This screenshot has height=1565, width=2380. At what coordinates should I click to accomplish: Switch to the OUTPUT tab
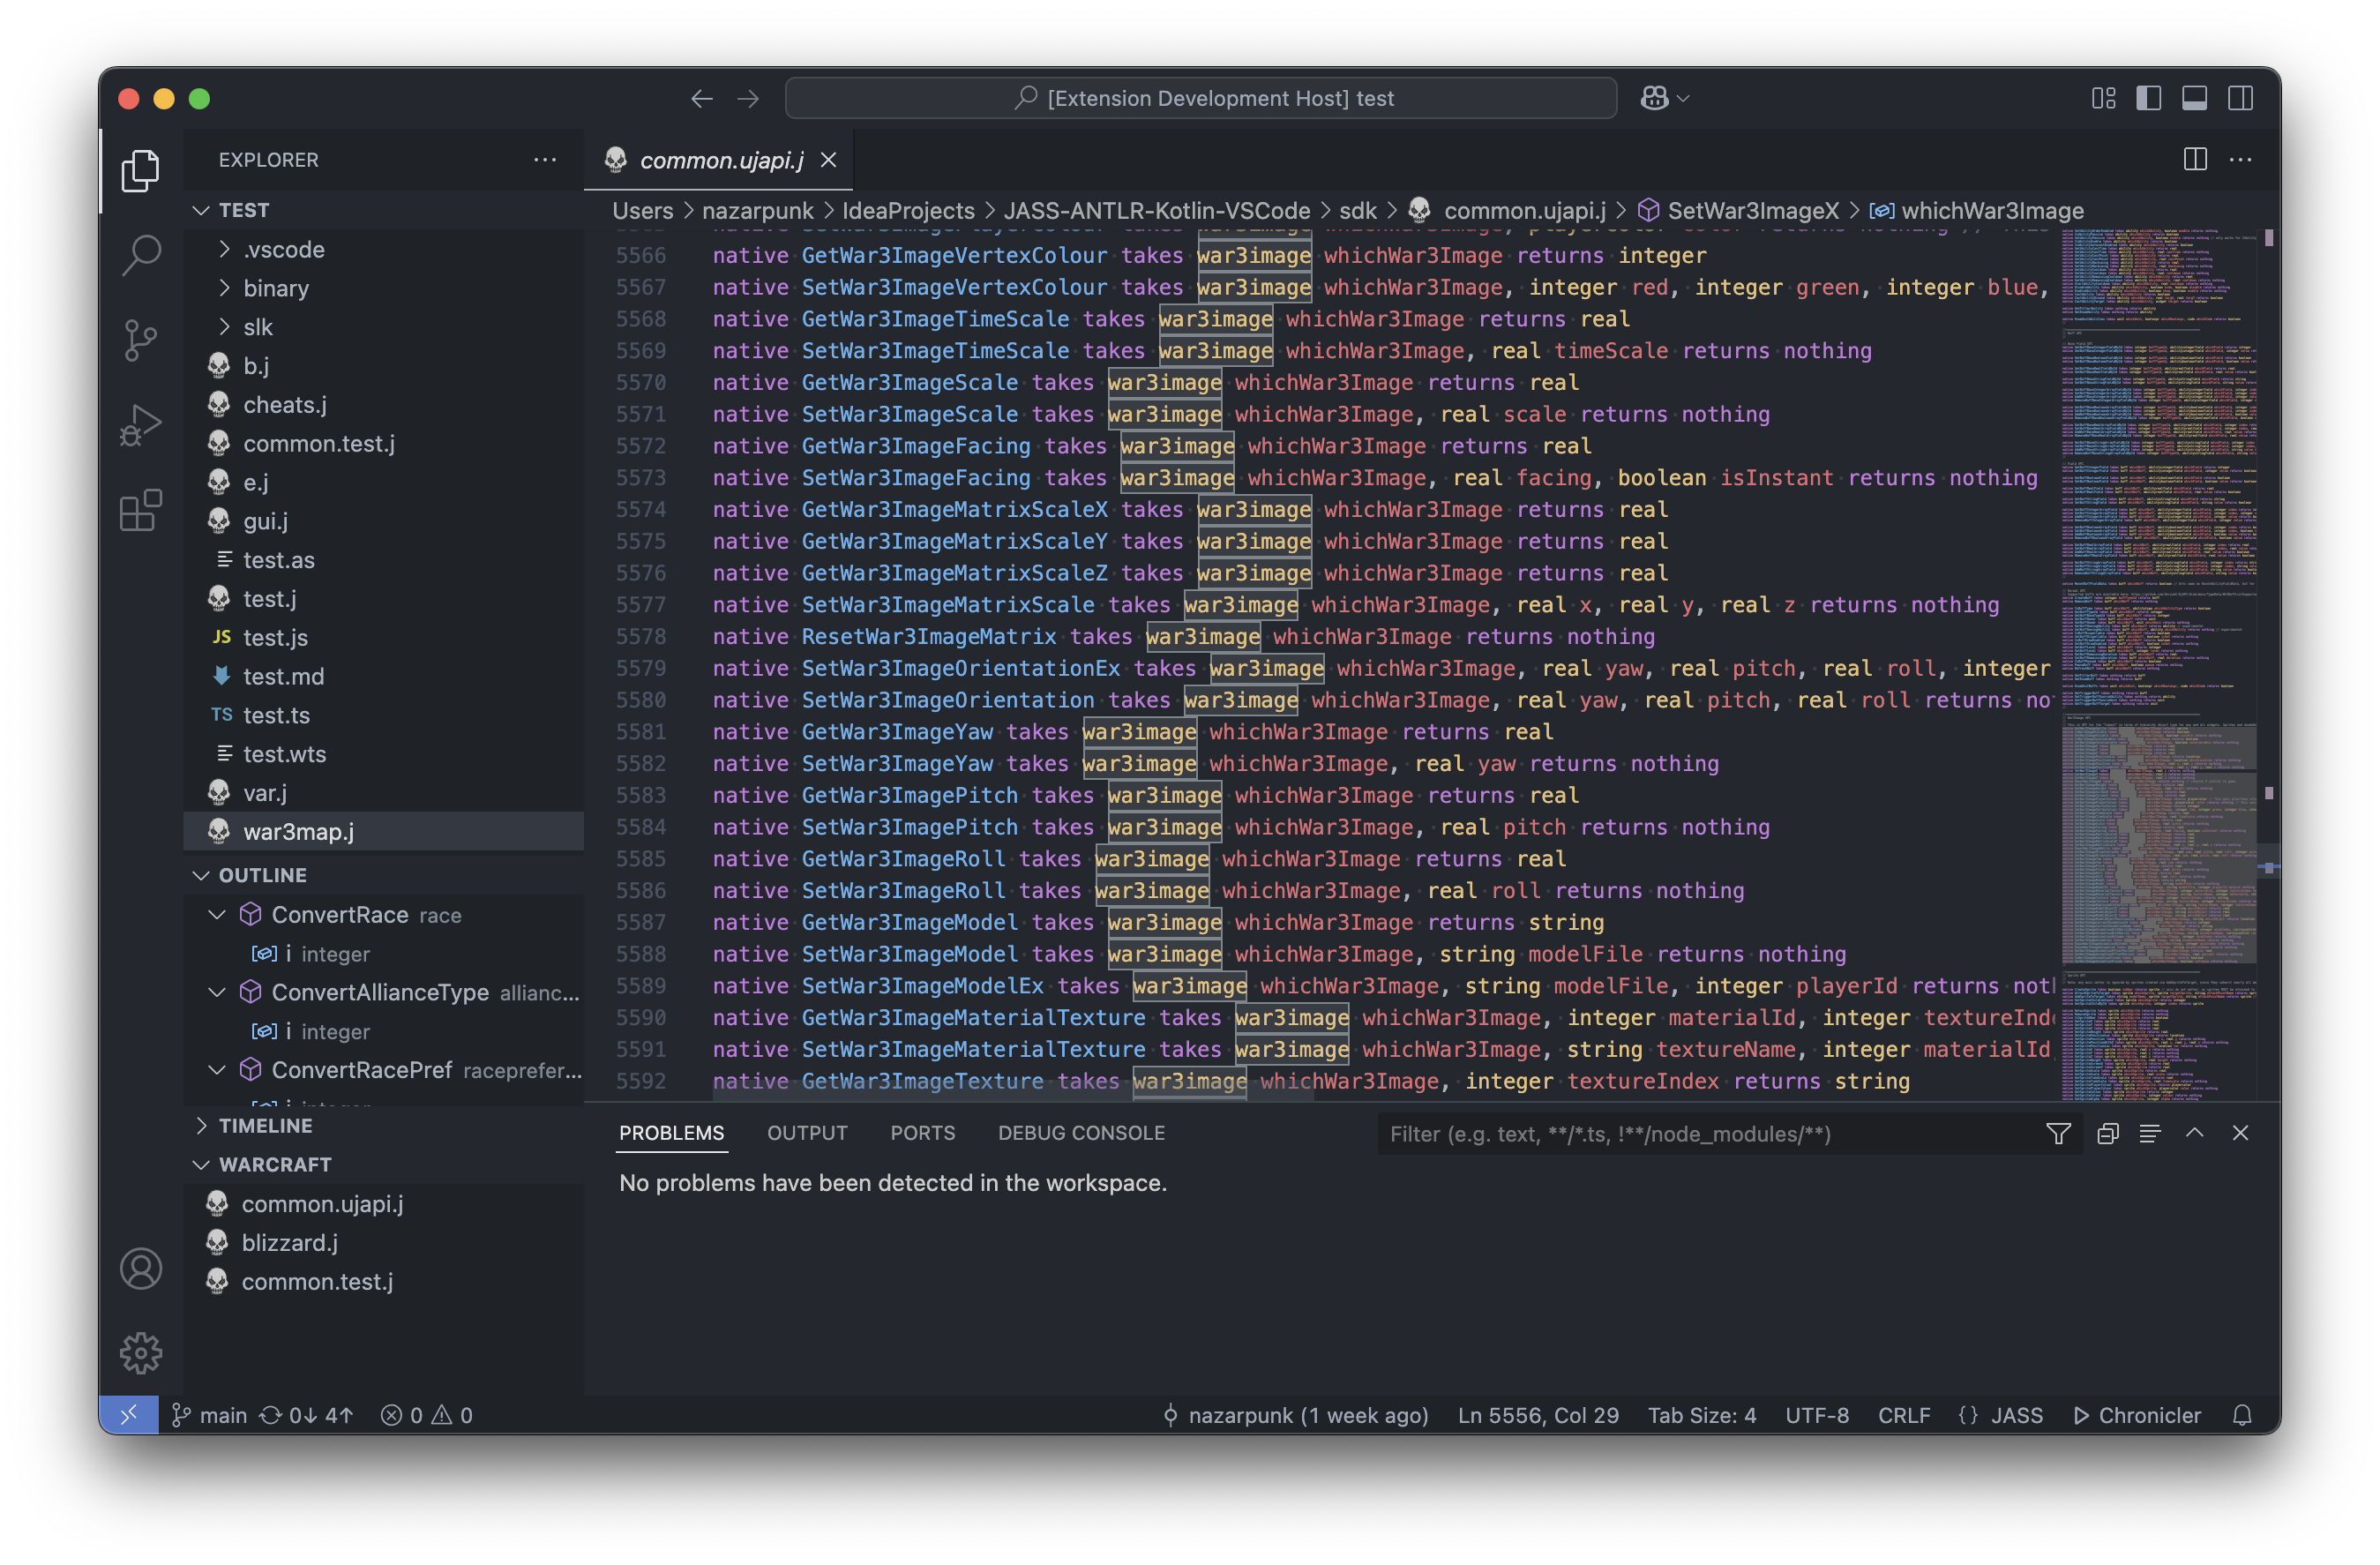point(806,1133)
